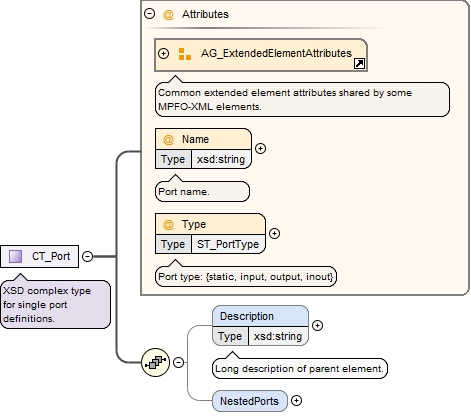This screenshot has height=417, width=471.
Task: Click the purple CT_Port complex type icon
Action: click(x=15, y=256)
